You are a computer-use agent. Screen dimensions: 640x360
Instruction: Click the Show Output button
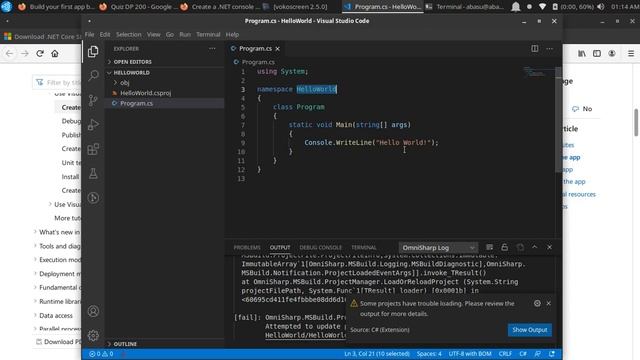pos(530,330)
